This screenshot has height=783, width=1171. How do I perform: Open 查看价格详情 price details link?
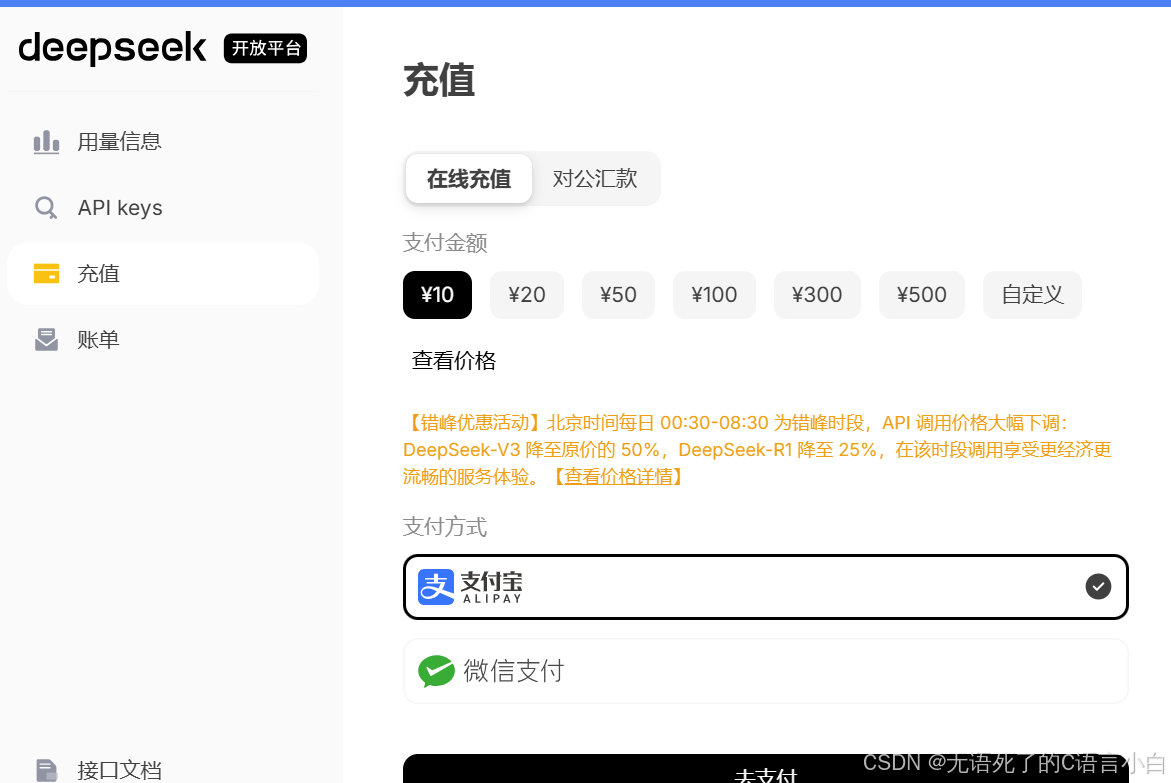pyautogui.click(x=619, y=476)
